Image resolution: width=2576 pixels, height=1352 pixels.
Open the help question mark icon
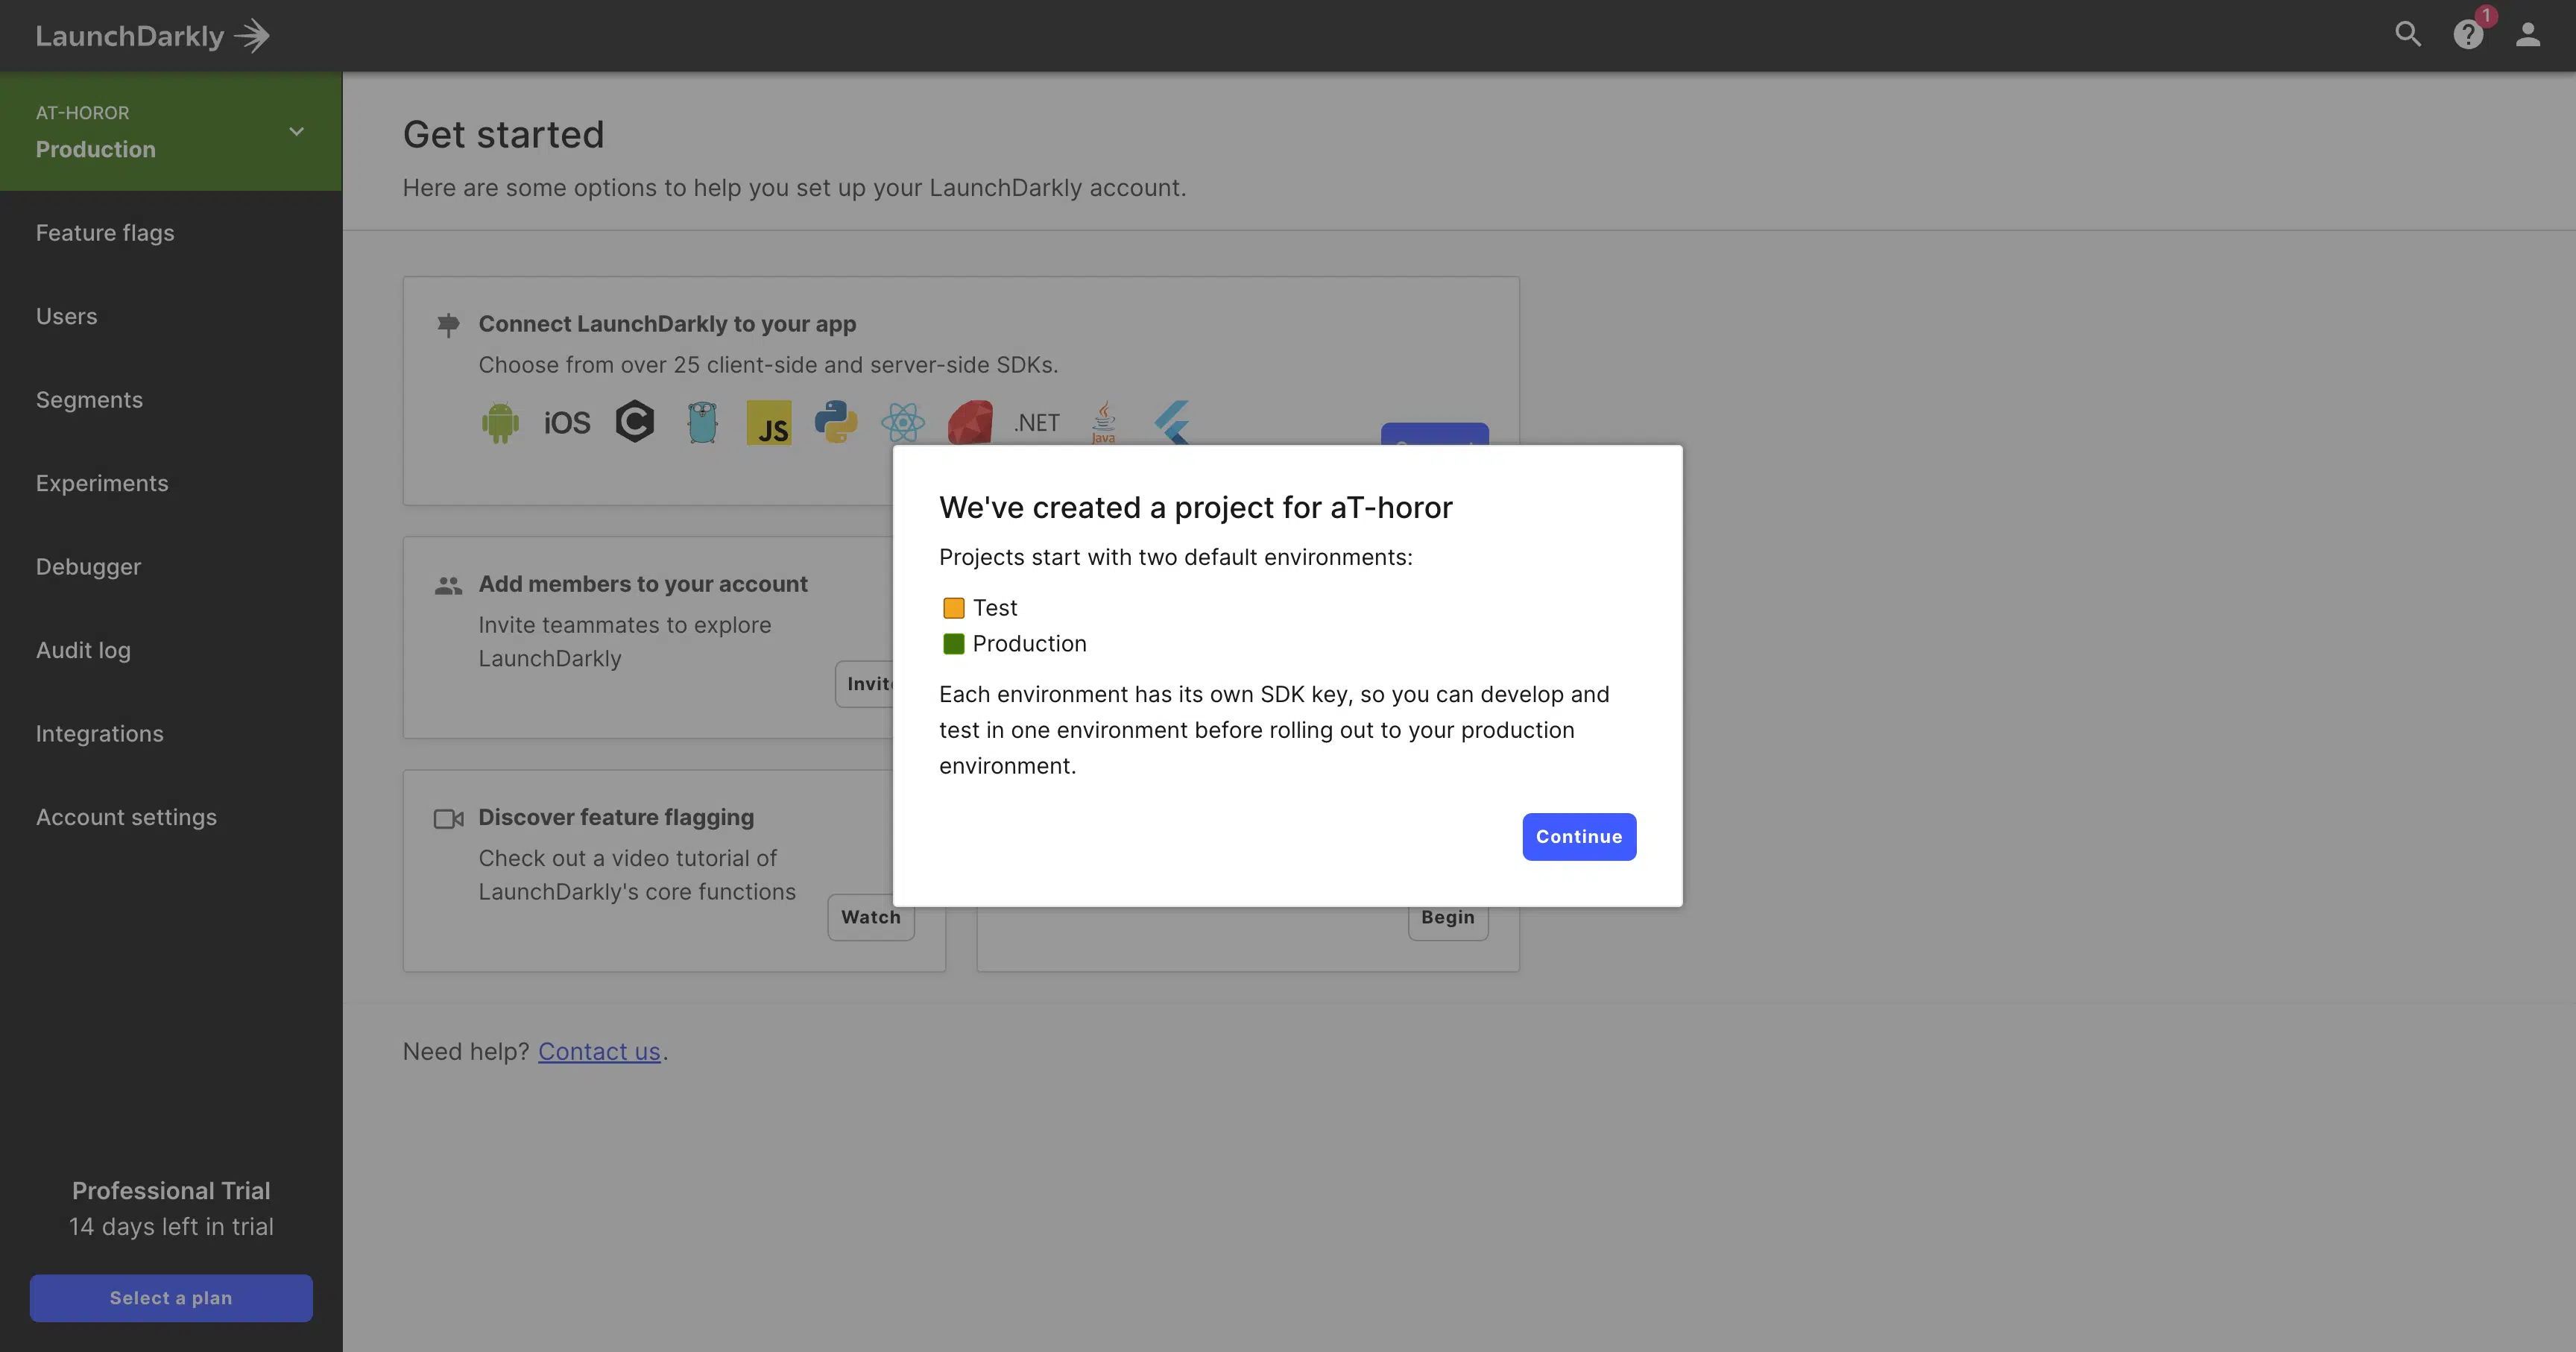[2468, 35]
